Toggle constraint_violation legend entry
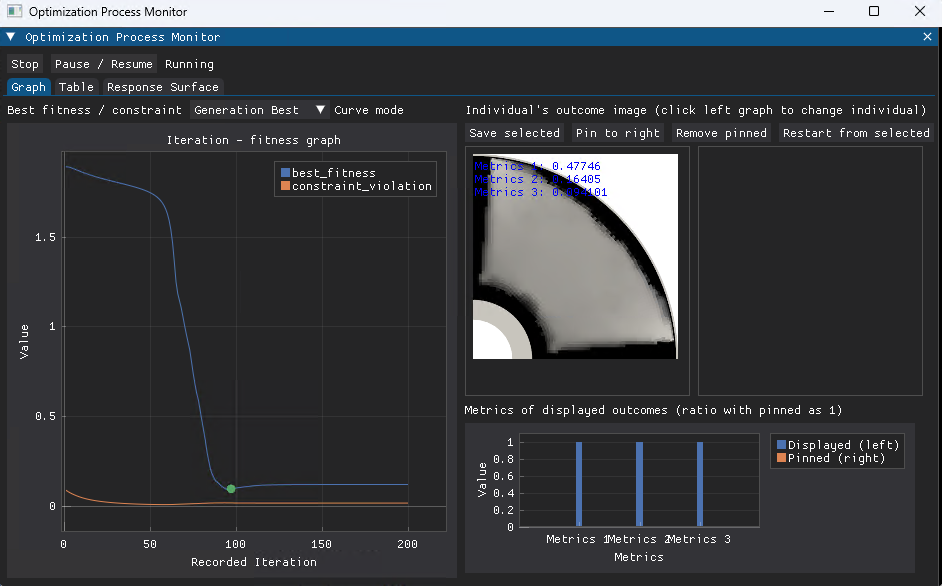 click(x=356, y=186)
